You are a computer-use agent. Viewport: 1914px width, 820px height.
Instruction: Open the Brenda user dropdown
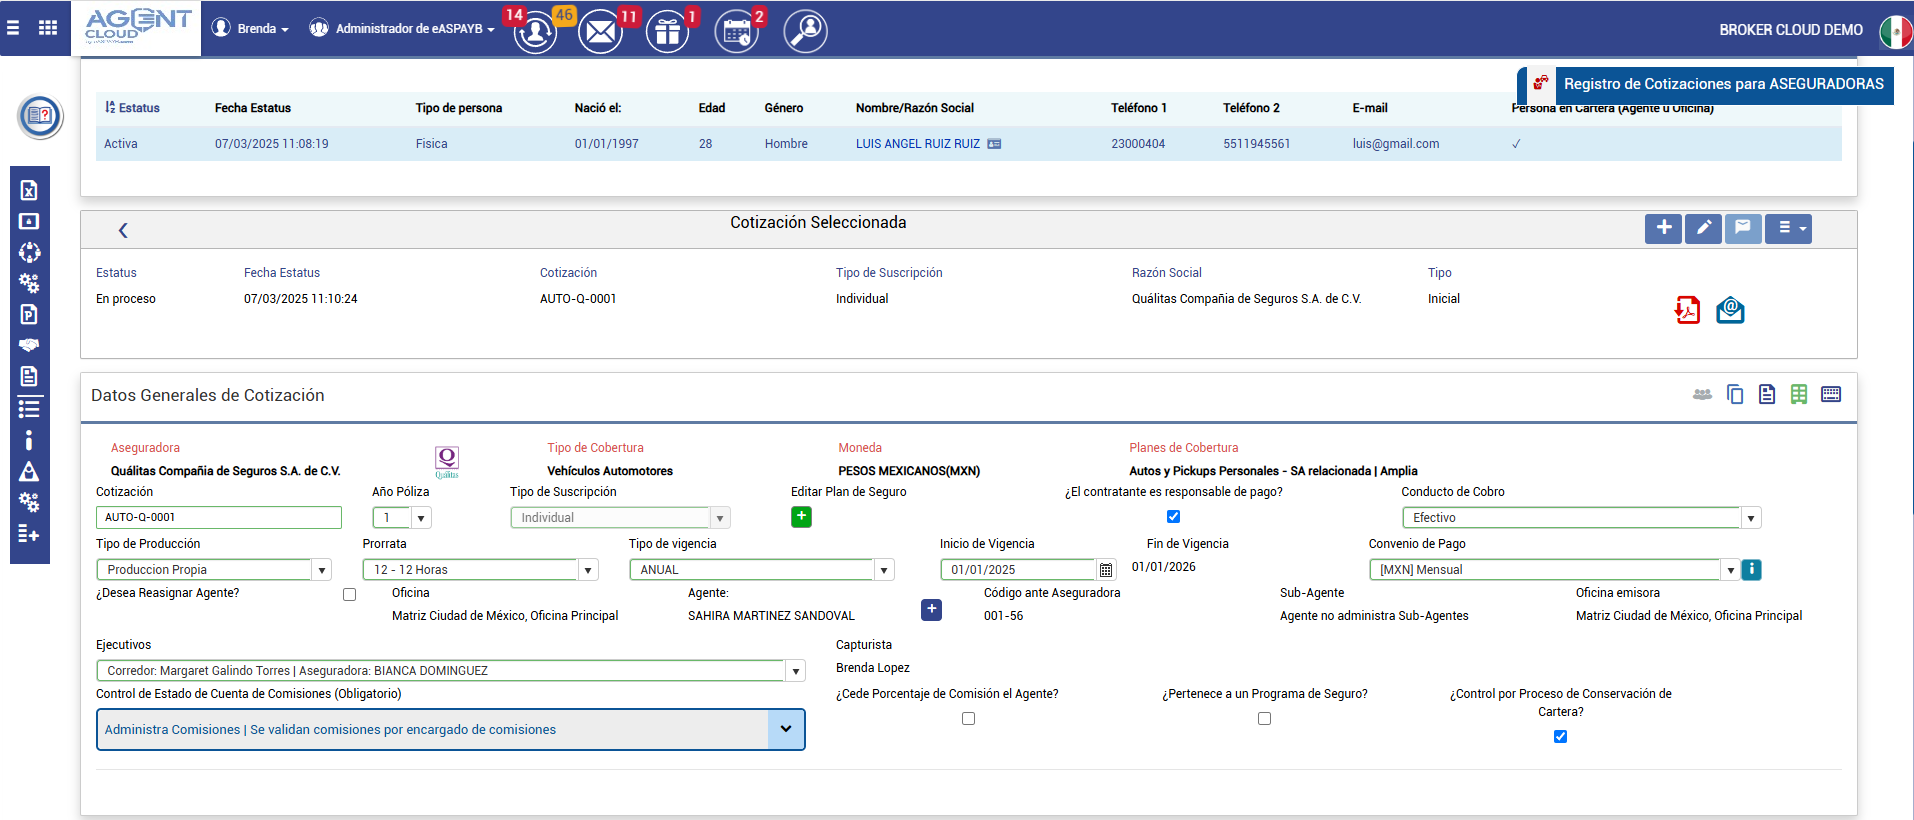pos(251,28)
